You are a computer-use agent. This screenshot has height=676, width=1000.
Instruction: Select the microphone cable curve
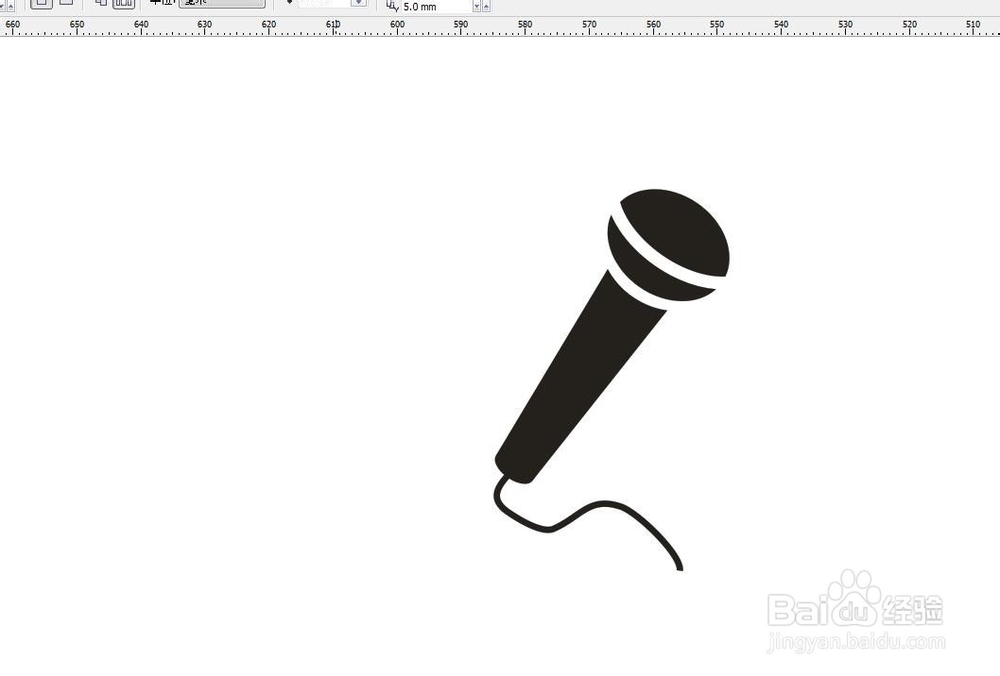pyautogui.click(x=588, y=523)
